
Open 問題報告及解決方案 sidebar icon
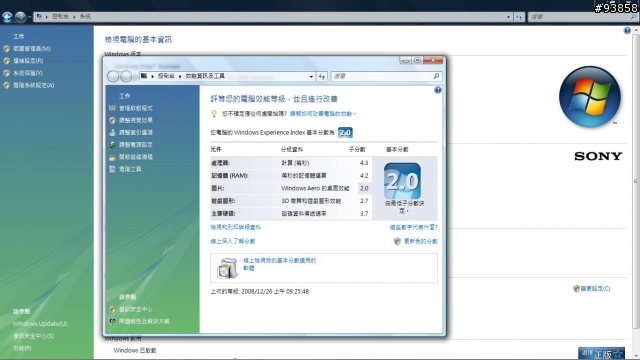[112, 322]
